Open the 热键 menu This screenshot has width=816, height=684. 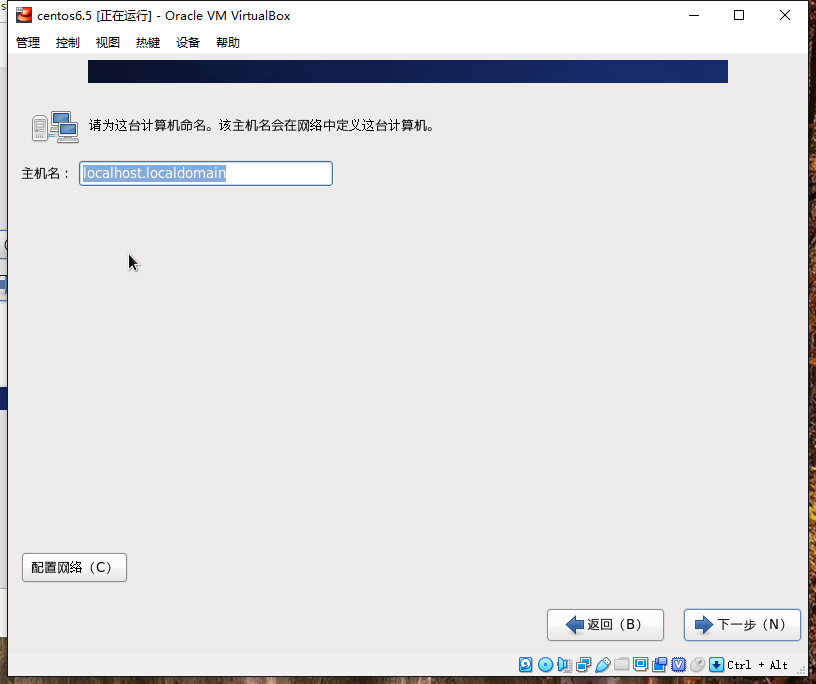click(147, 42)
